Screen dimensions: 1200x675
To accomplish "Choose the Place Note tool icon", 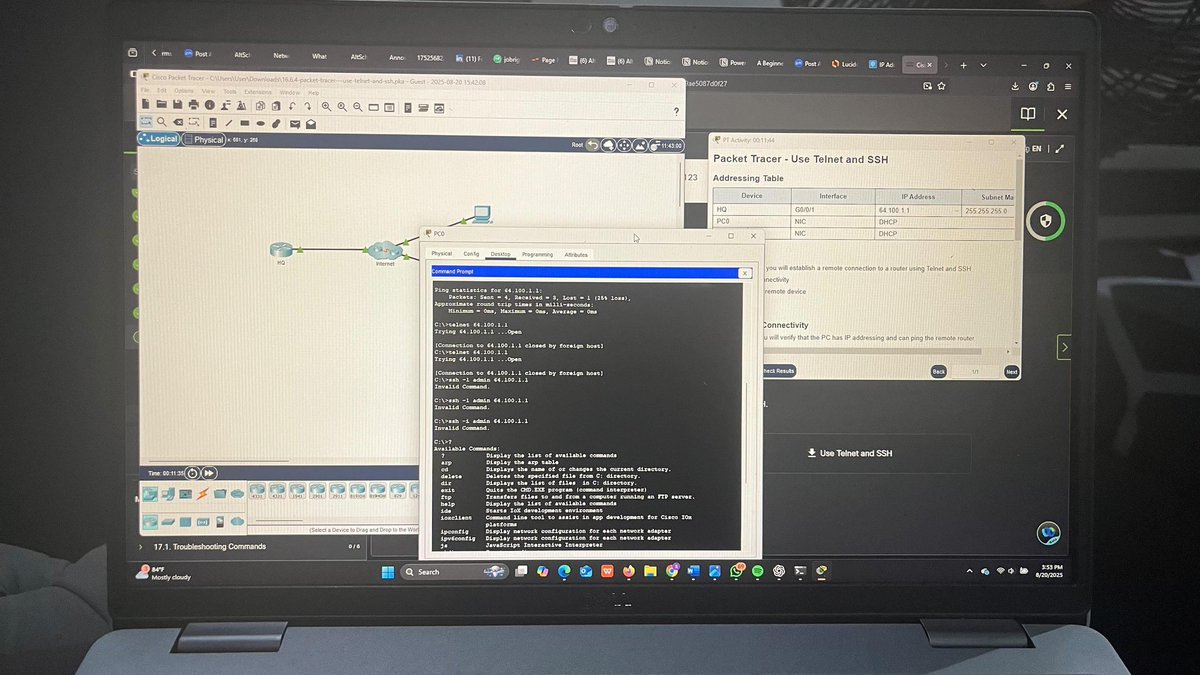I will 213,123.
